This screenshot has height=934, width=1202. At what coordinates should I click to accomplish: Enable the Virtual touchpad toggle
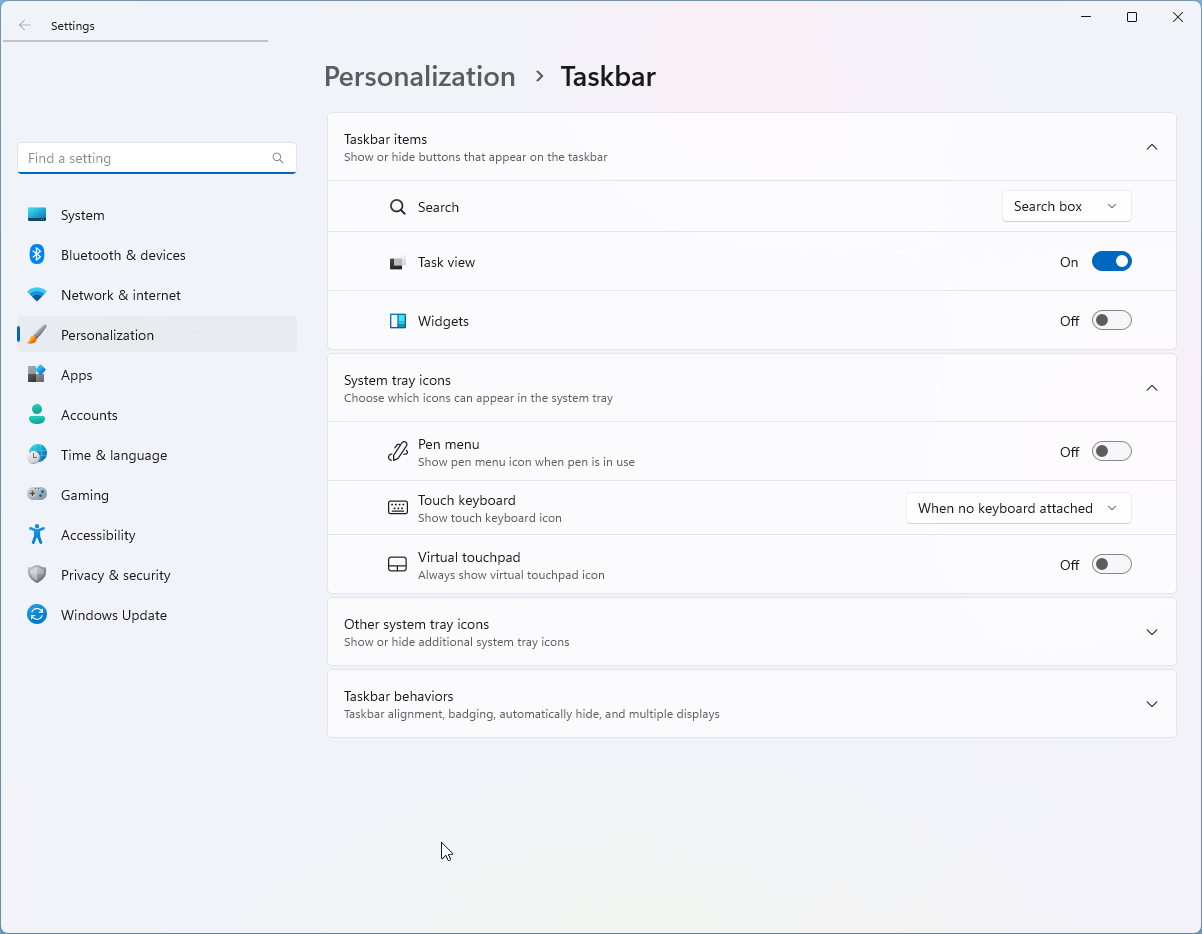point(1111,565)
